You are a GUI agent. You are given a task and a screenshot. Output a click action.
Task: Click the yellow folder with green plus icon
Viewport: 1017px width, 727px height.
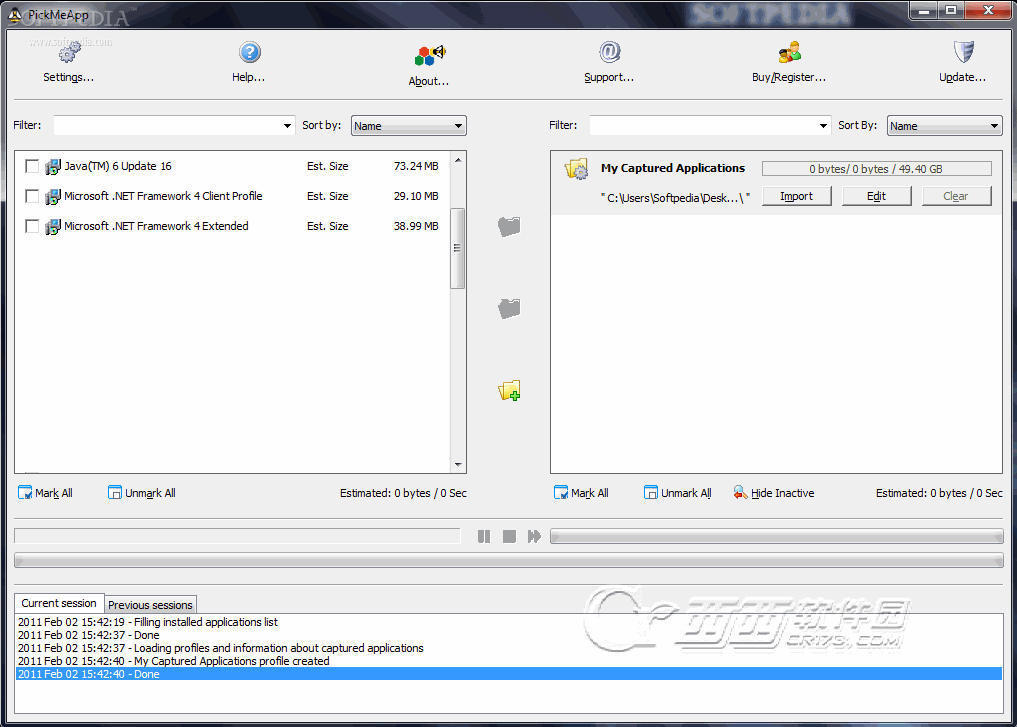click(x=509, y=390)
